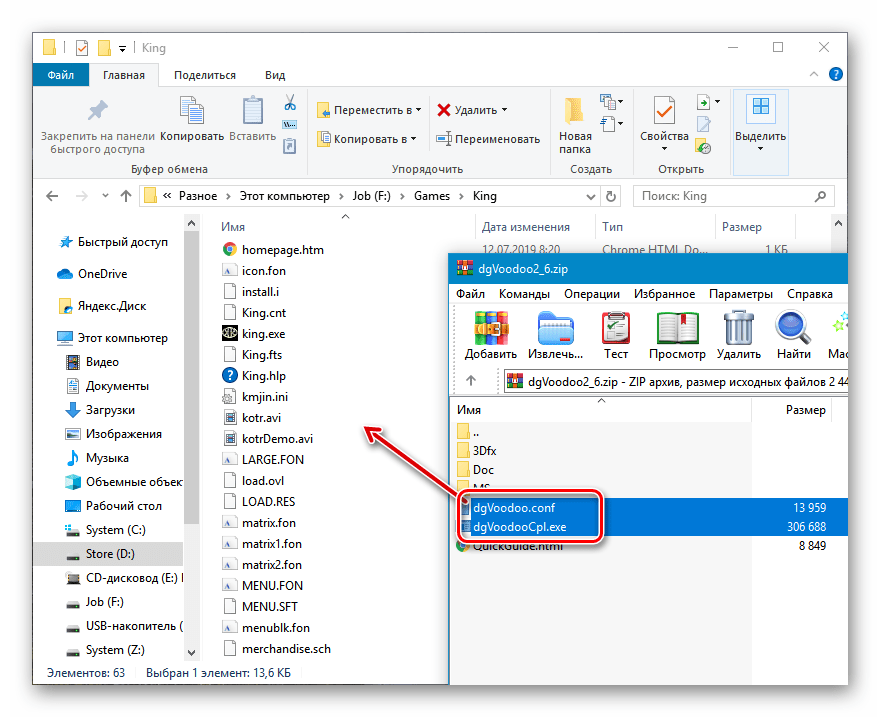Expand the Переместить в dropdown
This screenshot has height=717, width=880.
pyautogui.click(x=418, y=110)
